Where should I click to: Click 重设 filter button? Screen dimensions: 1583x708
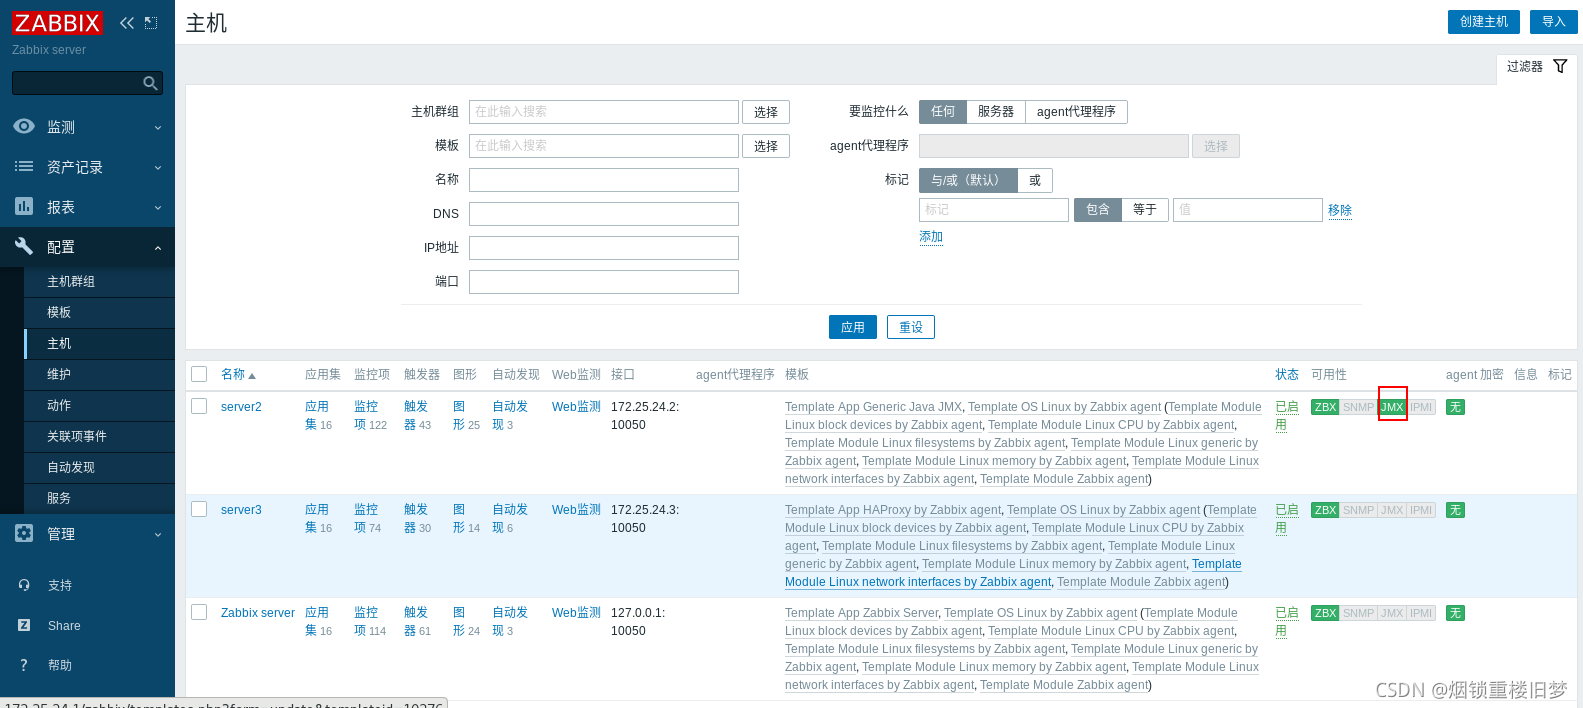pyautogui.click(x=911, y=327)
